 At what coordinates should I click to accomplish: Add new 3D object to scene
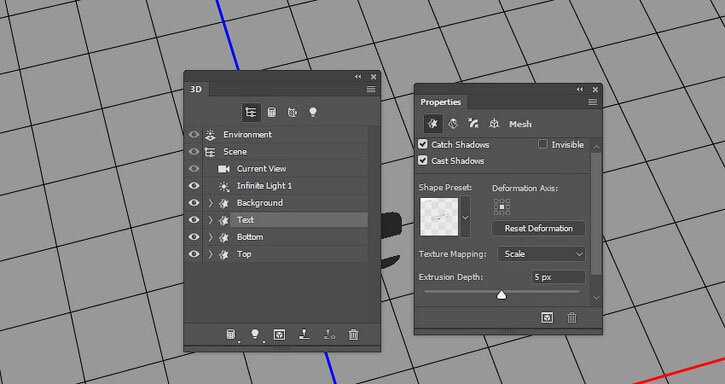click(x=230, y=334)
